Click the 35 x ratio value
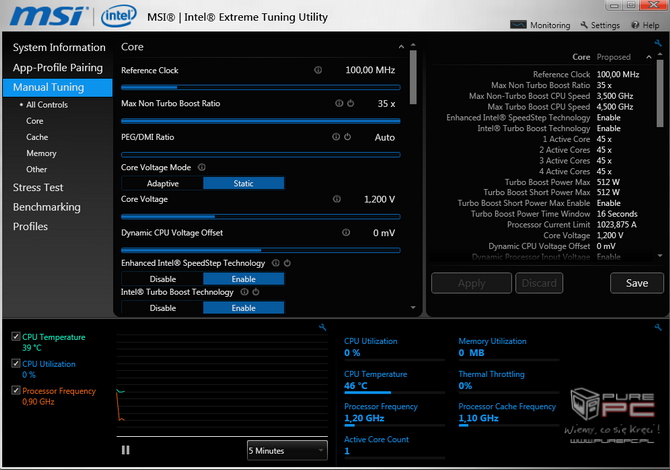 coord(386,103)
